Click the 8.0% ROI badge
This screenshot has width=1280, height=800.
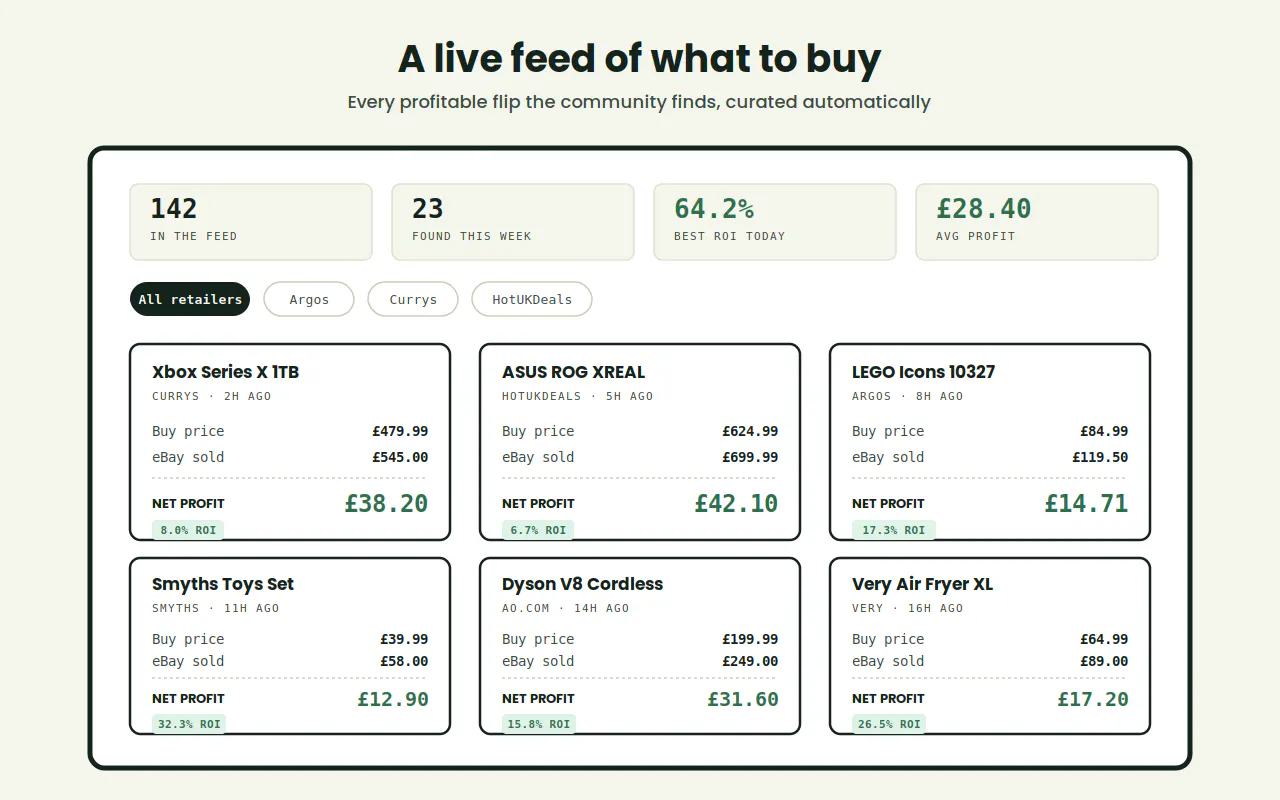click(188, 530)
